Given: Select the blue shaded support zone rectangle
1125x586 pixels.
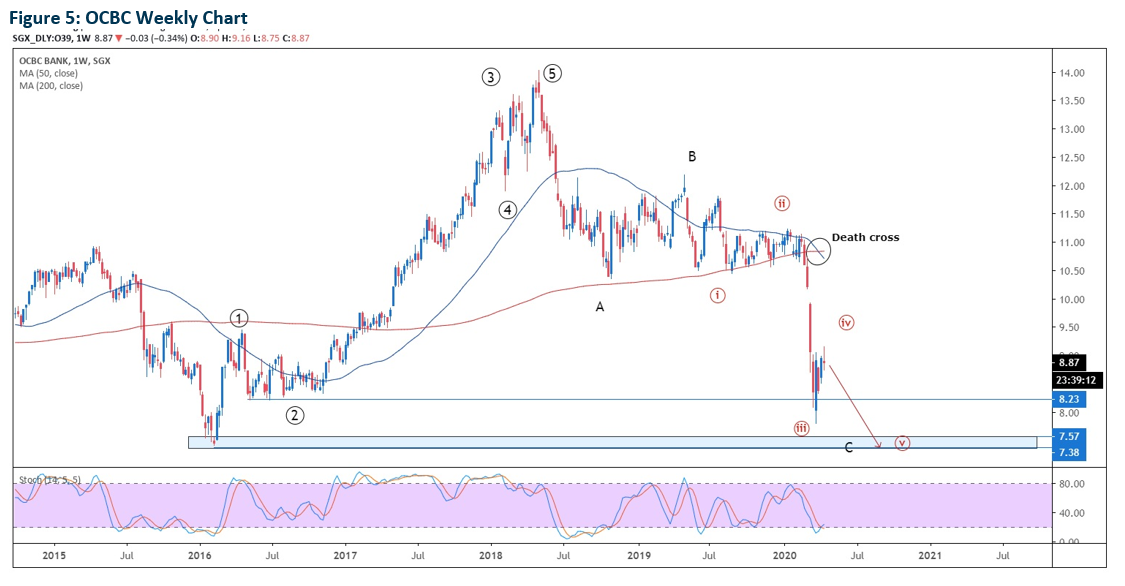Looking at the screenshot, I should (x=613, y=443).
